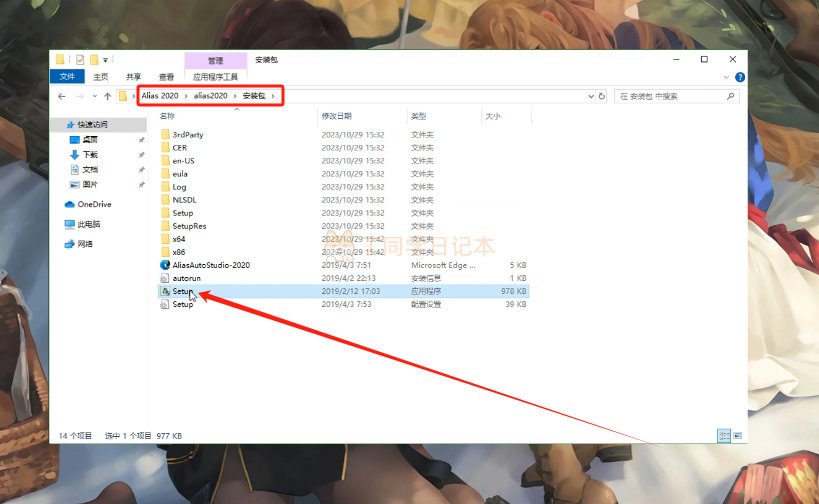Switch to the 查看 ribbon tab

[167, 77]
